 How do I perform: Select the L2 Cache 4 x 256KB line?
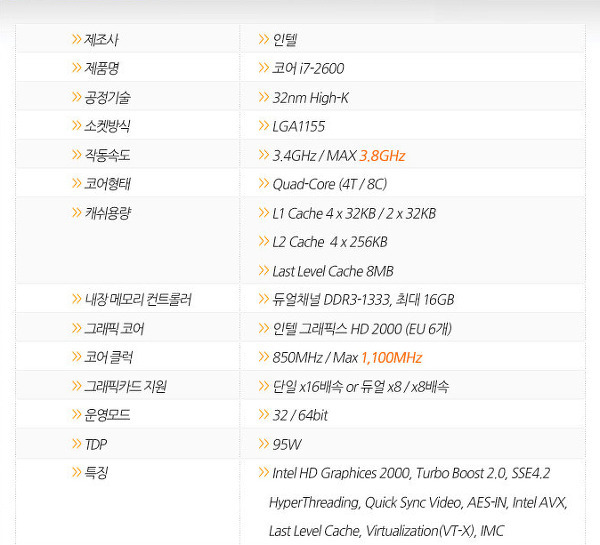[330, 242]
